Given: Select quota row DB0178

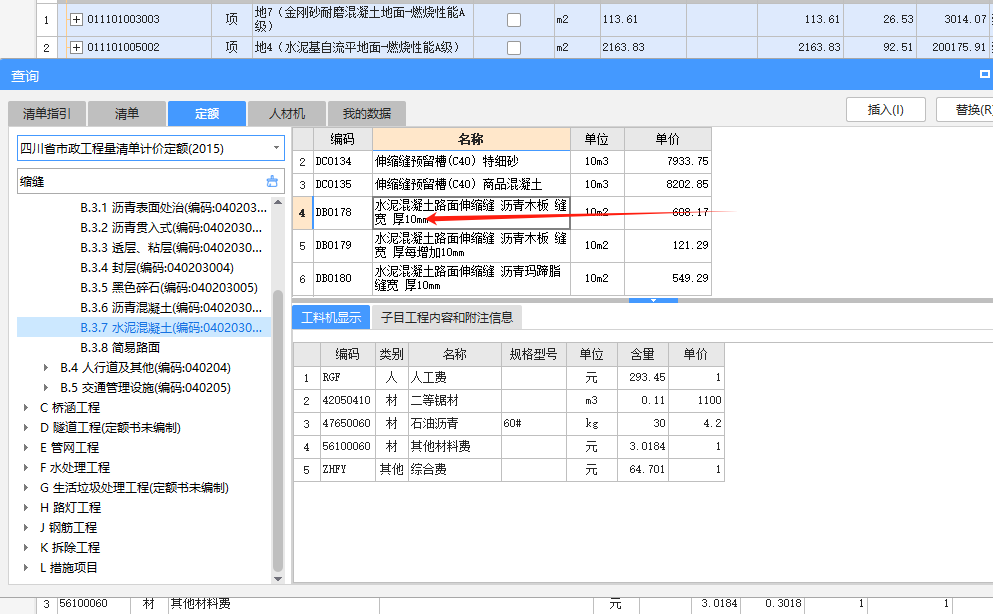Looking at the screenshot, I should (502, 213).
